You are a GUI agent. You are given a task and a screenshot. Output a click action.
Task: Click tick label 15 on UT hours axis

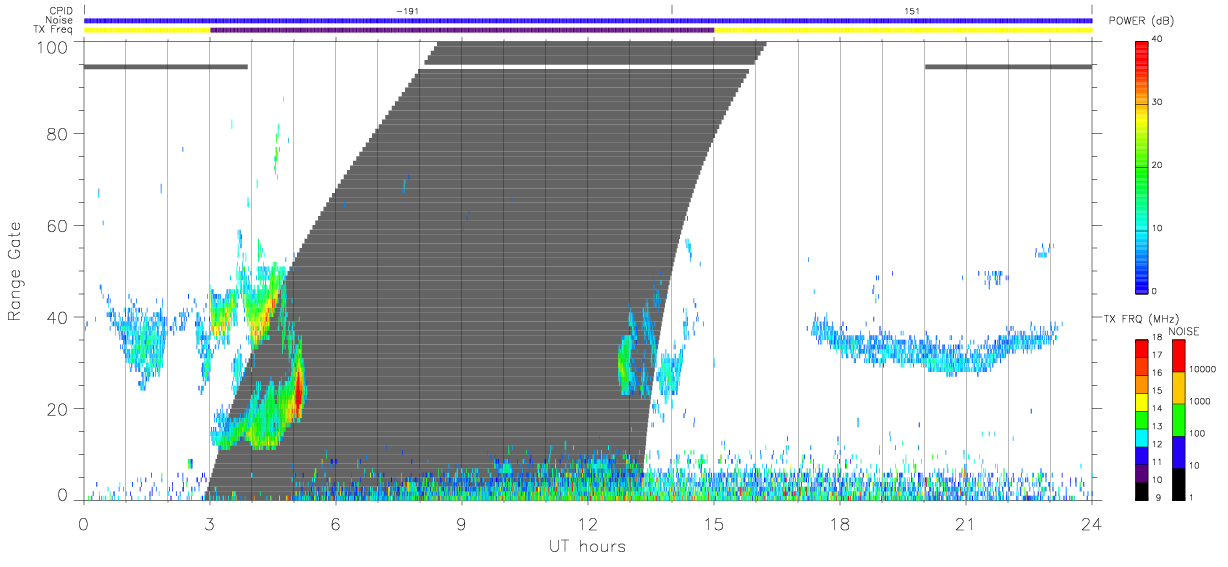713,523
